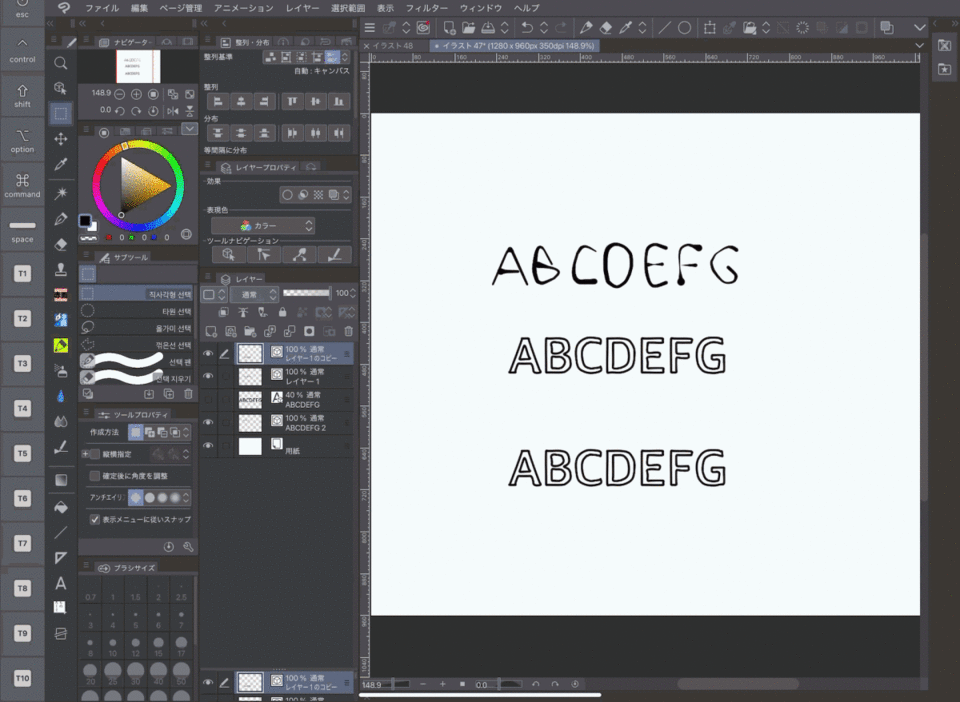This screenshot has width=960, height=702.
Task: Open the アニメーション menu
Action: (x=244, y=8)
